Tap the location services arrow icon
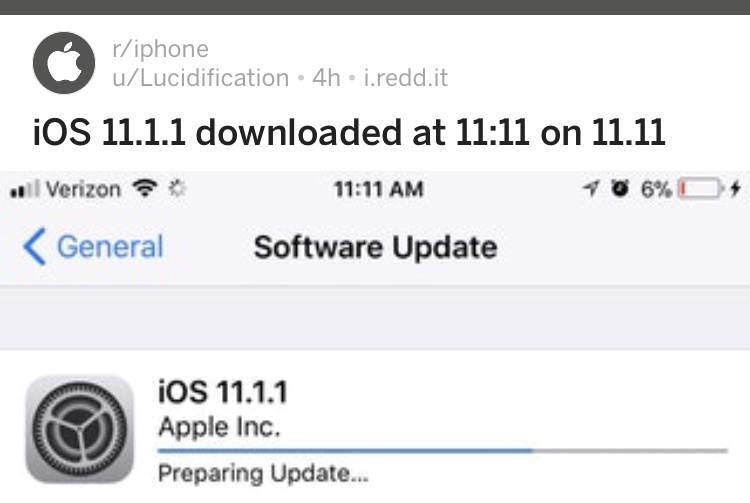The width and height of the screenshot is (750, 503). tap(591, 188)
